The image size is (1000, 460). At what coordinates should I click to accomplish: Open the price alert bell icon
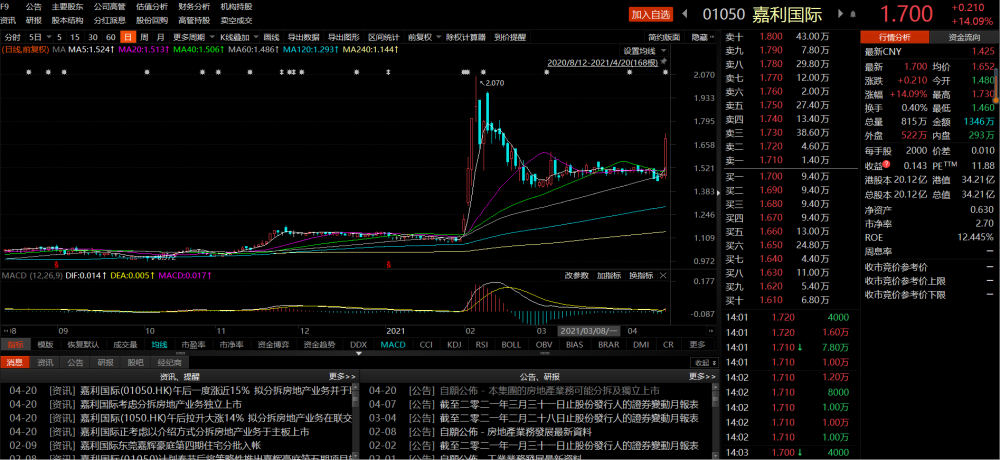(853, 13)
